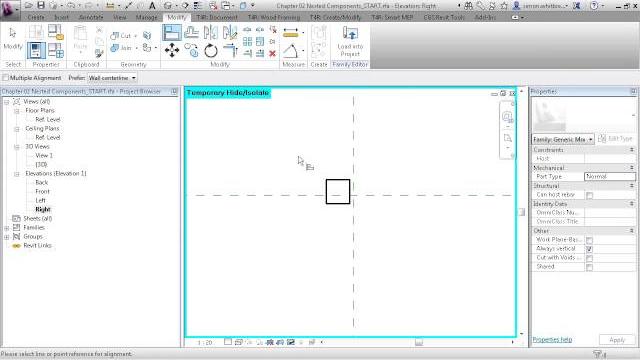Image resolution: width=640 pixels, height=360 pixels.
Task: Open View 1 under 3D Views
Action: [x=44, y=156]
